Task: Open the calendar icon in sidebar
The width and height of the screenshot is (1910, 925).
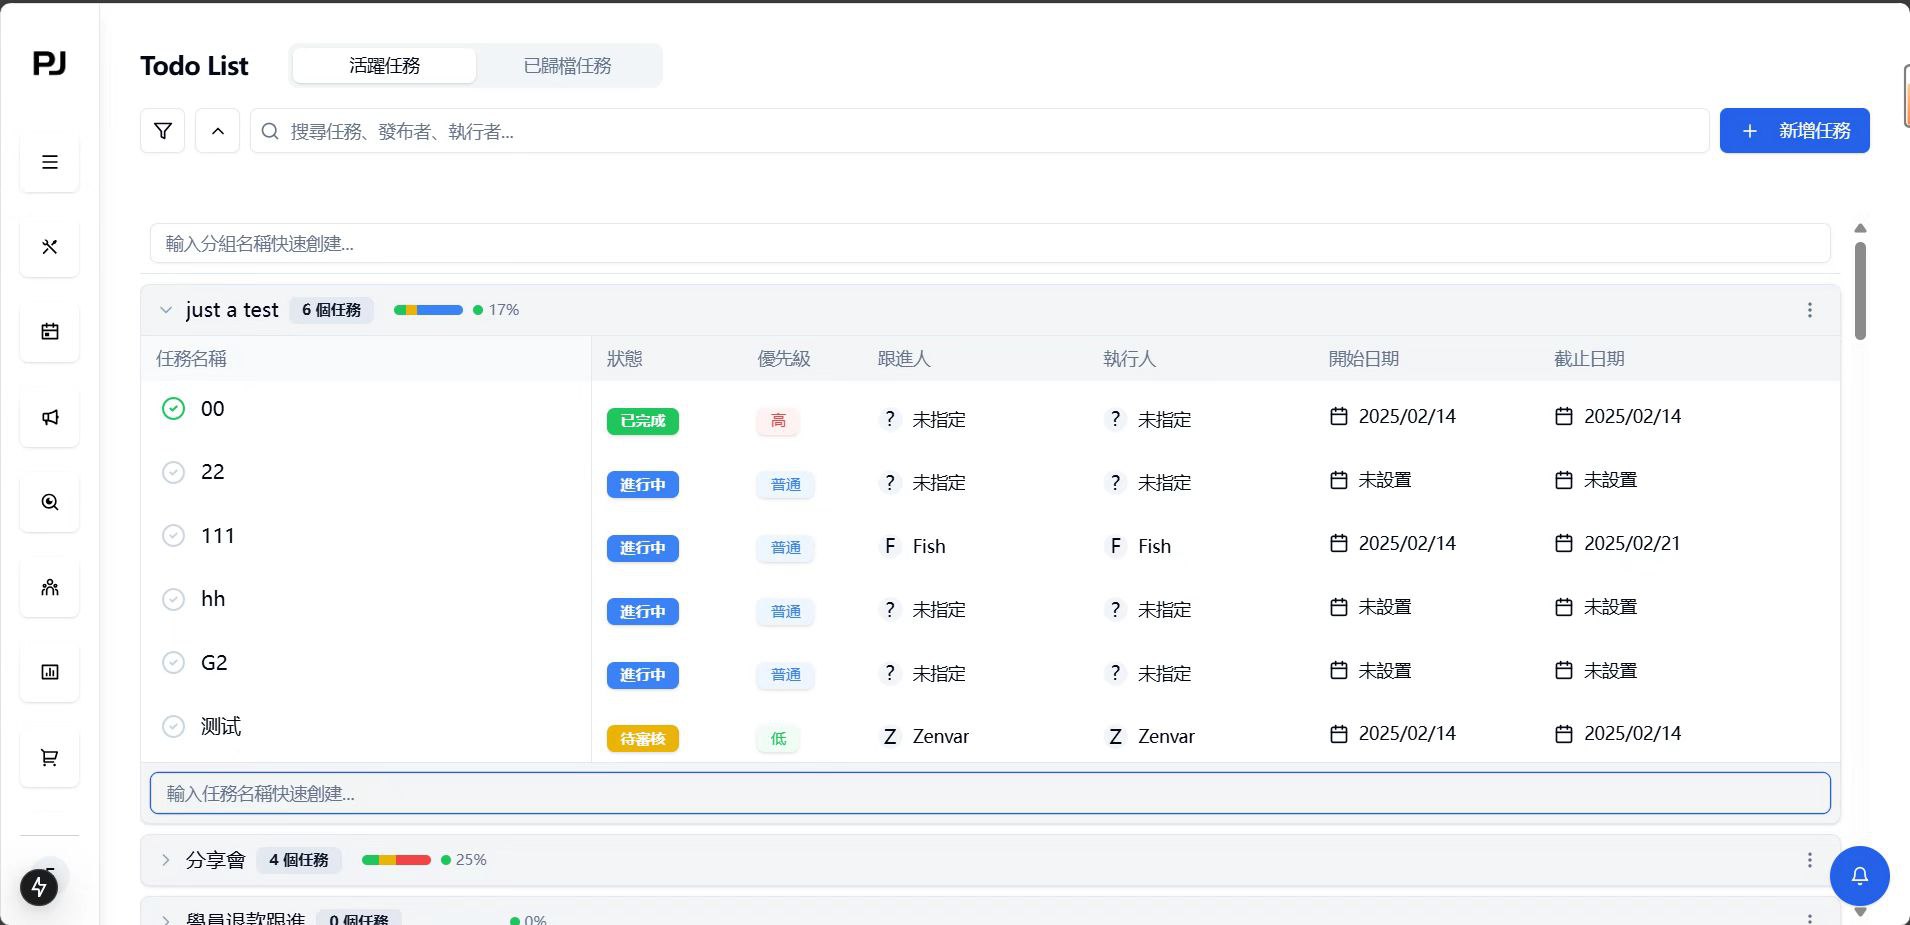Action: pyautogui.click(x=50, y=332)
